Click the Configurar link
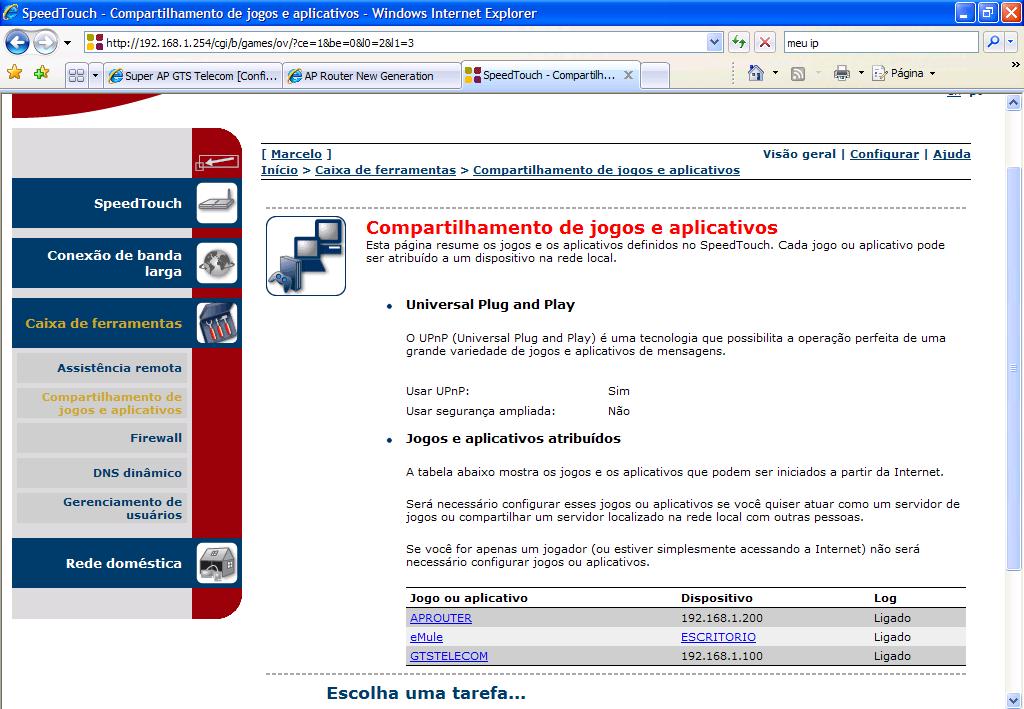Image resolution: width=1024 pixels, height=709 pixels. [x=884, y=154]
